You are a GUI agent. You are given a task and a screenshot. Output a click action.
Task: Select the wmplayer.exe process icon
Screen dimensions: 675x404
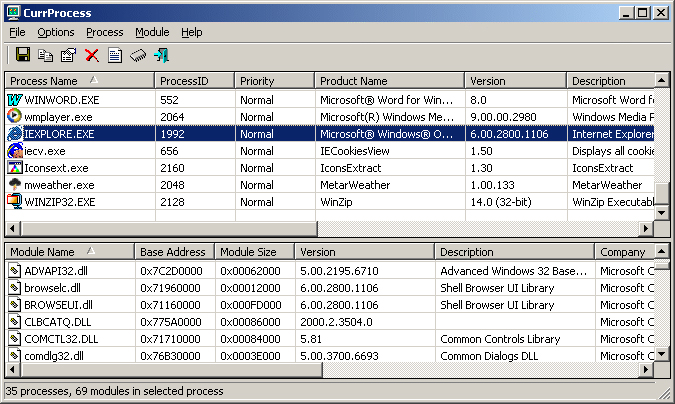[15, 116]
